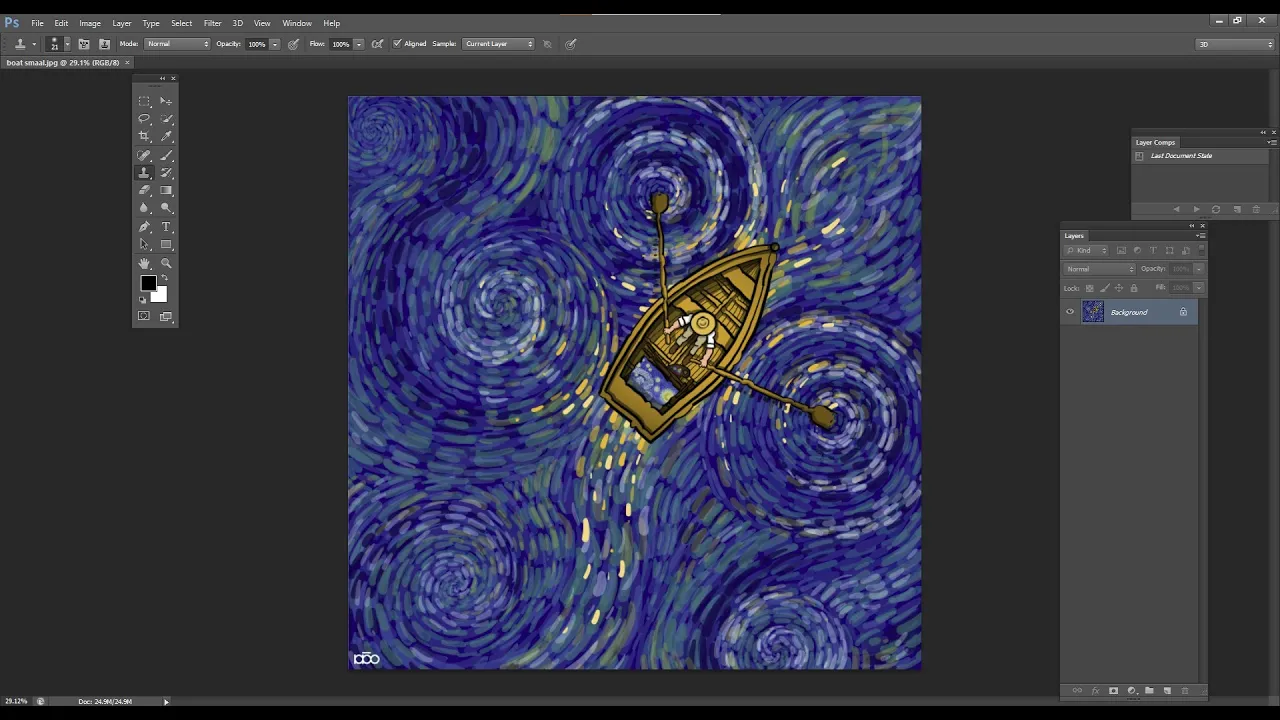1280x720 pixels.
Task: Select the Gradient tool
Action: (166, 190)
